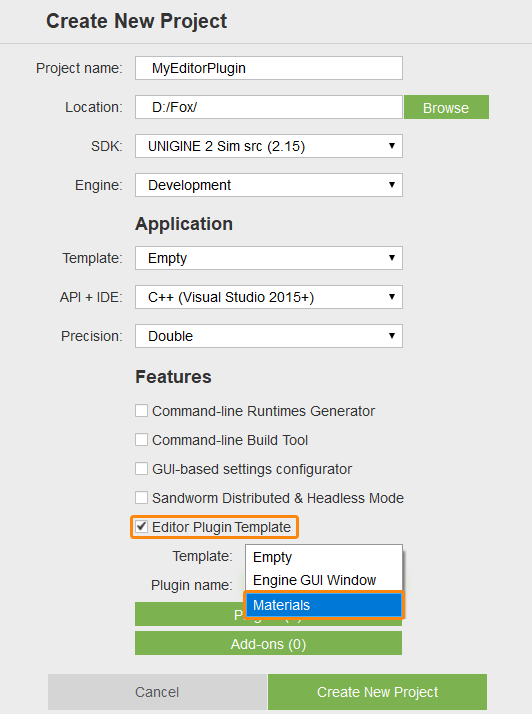Open the Precision dropdown
Screen dimensions: 532x714
coord(269,336)
